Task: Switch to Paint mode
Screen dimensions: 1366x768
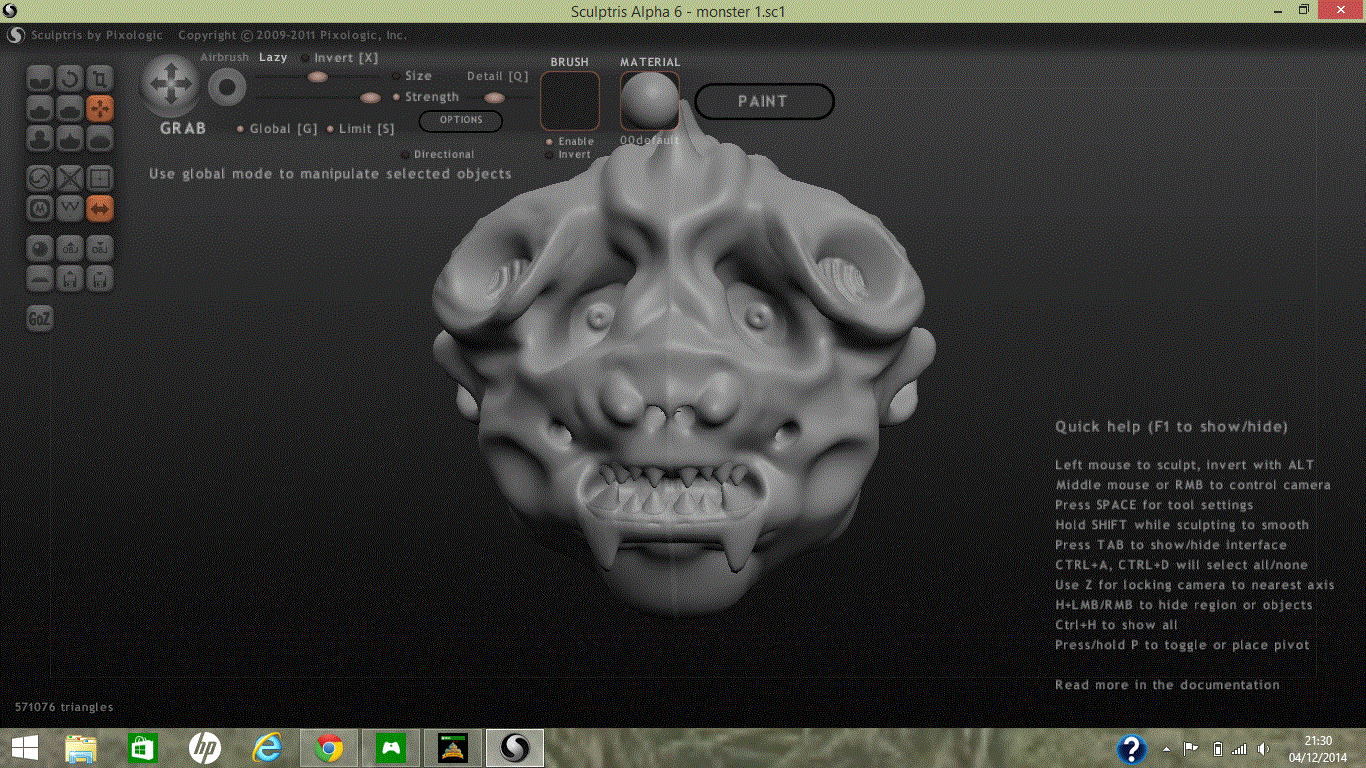Action: [x=764, y=101]
